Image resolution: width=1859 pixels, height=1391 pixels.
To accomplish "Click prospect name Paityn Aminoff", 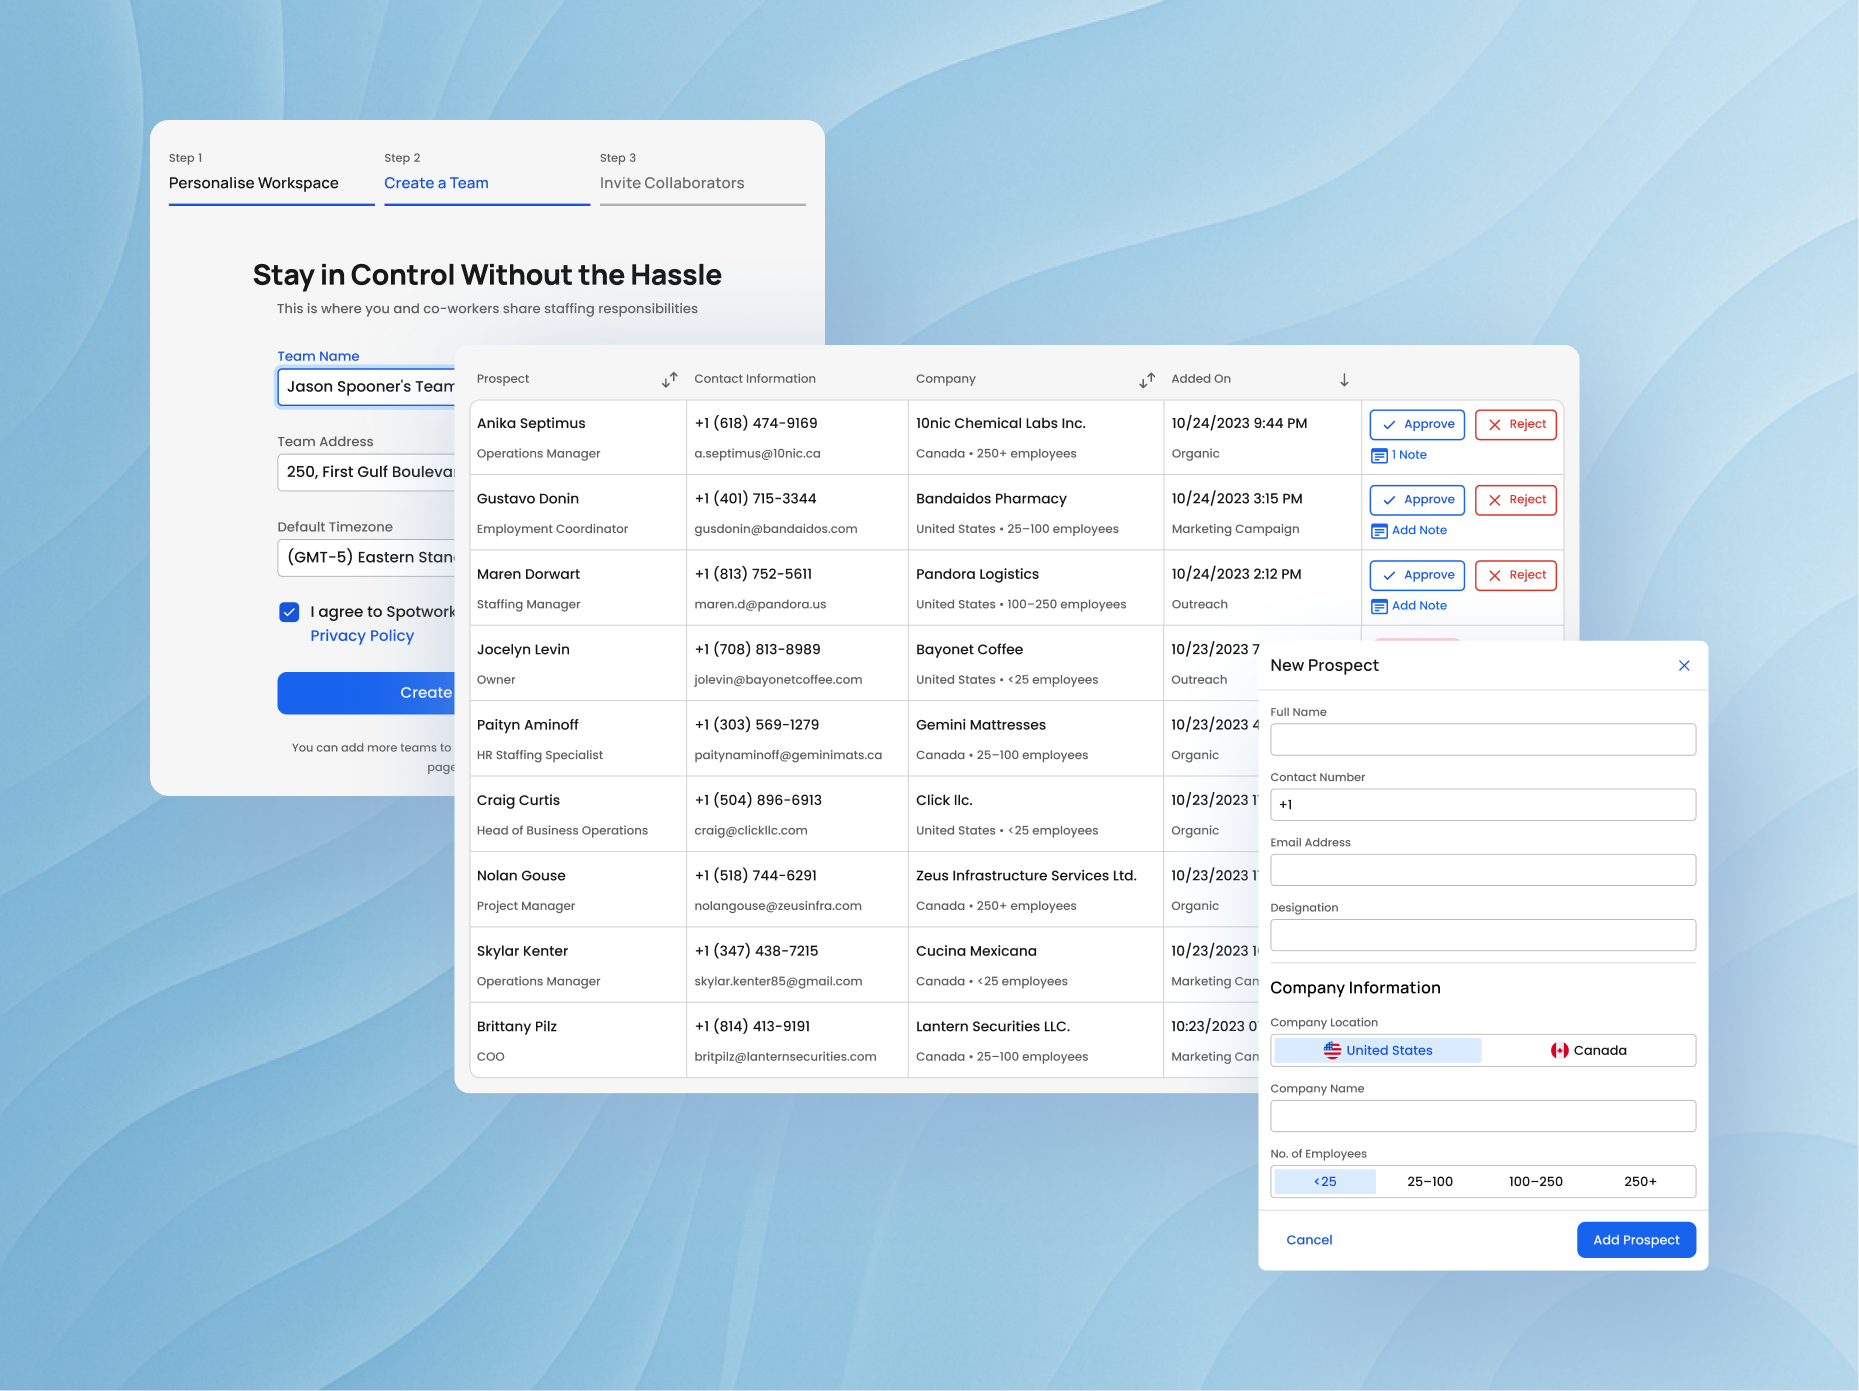I will click(x=527, y=725).
